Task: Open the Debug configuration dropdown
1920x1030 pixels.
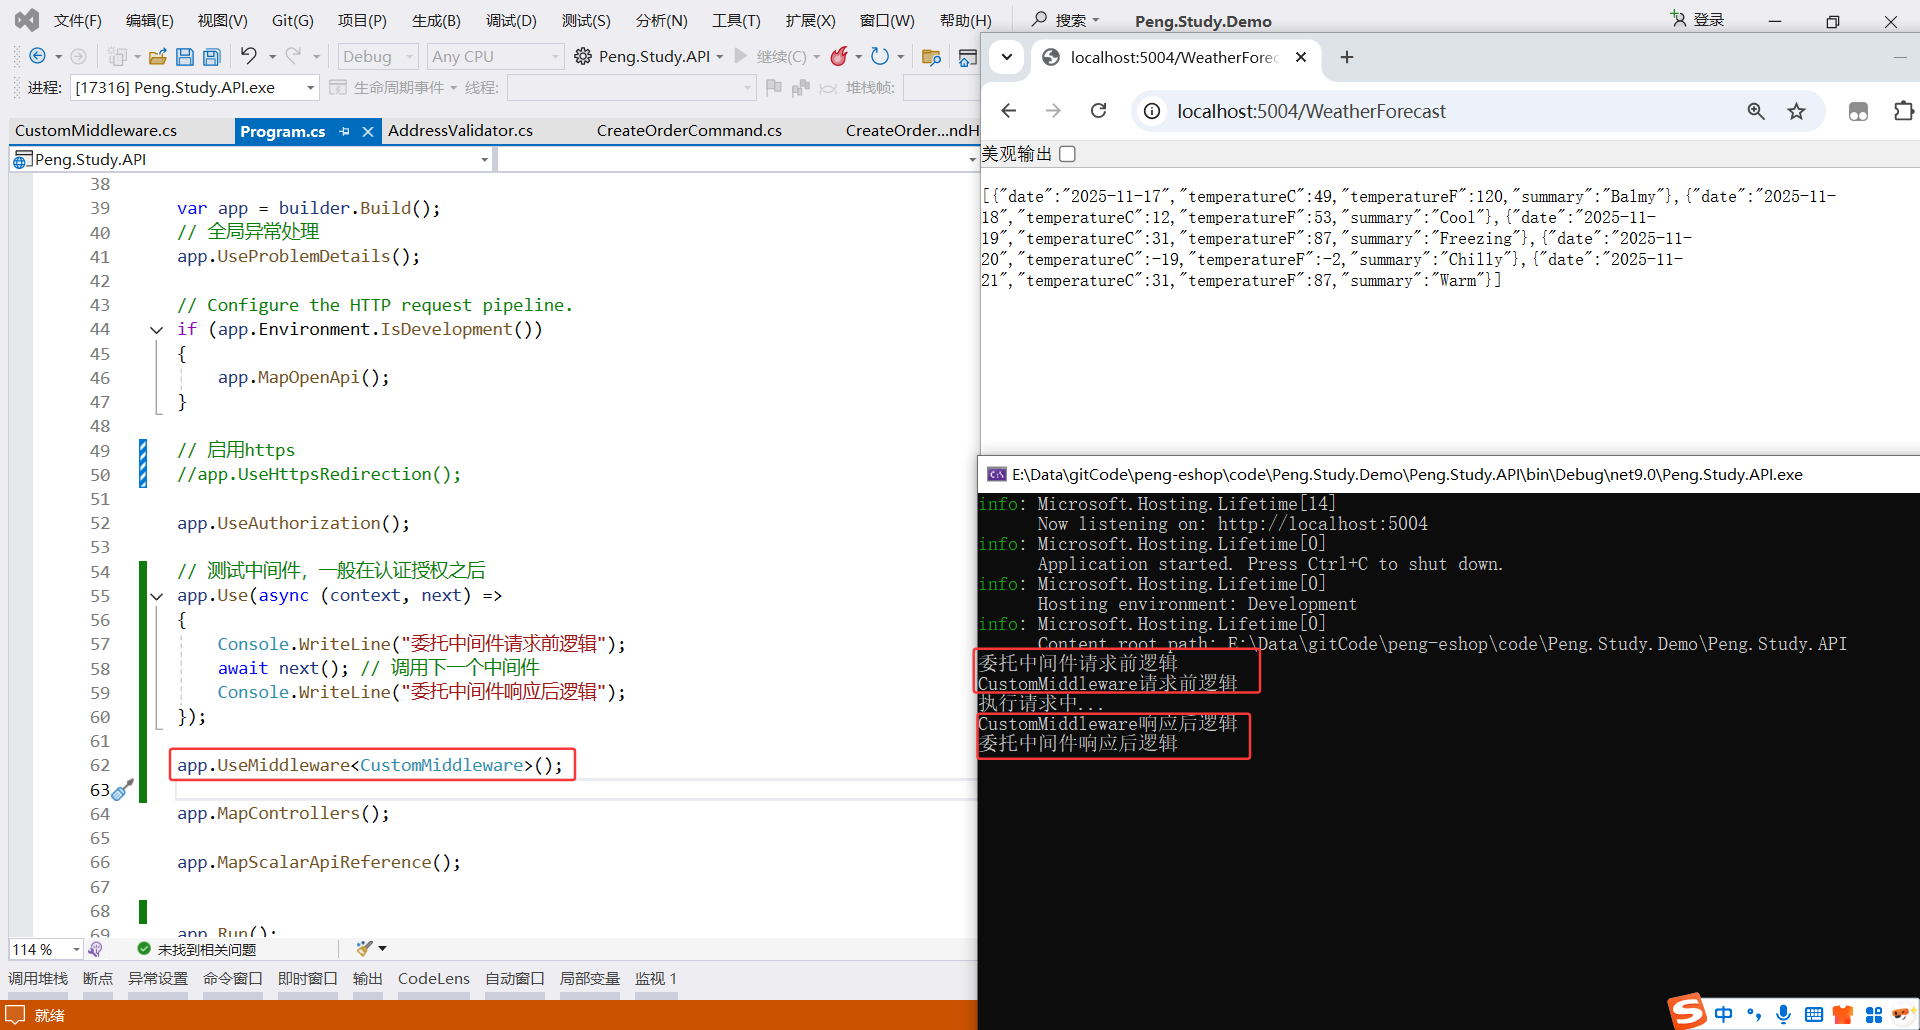Action: click(377, 57)
